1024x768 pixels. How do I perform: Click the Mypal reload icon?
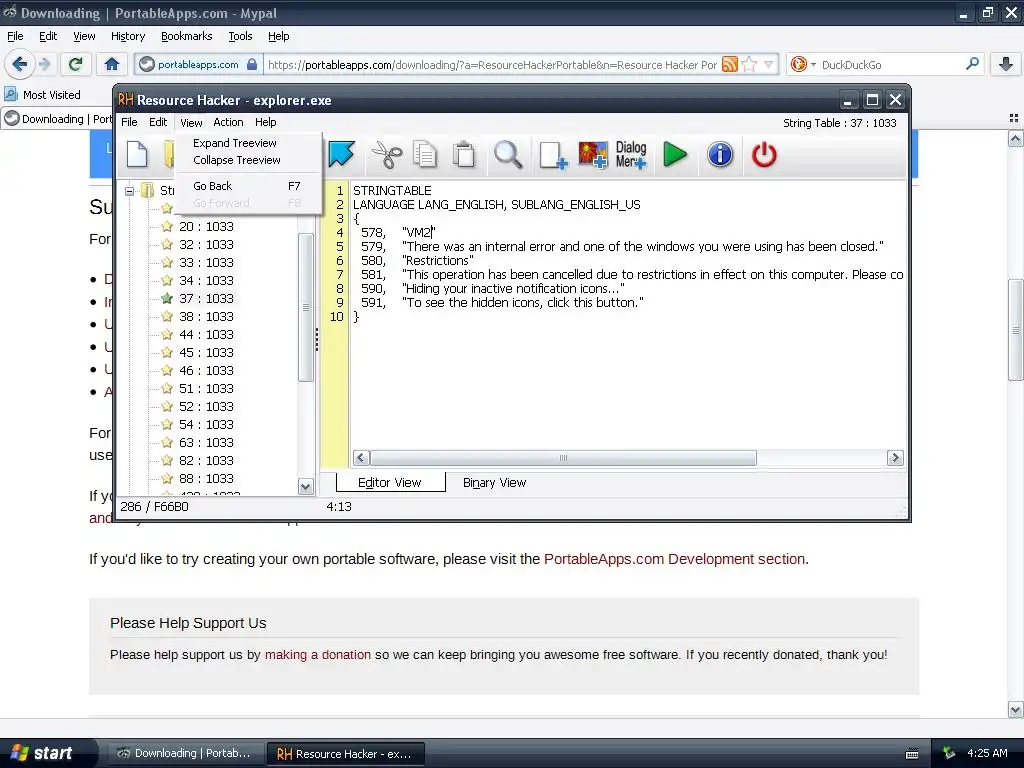pos(76,64)
